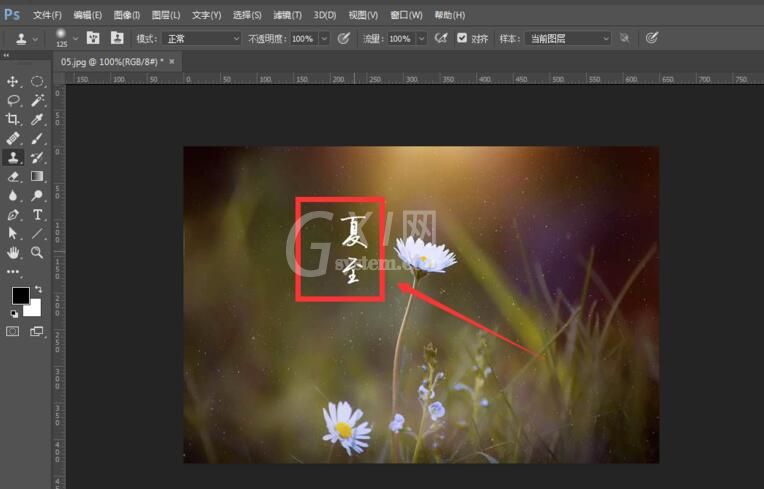Select the Elliptical Marquee tool
Viewport: 764px width, 489px height.
(37, 81)
